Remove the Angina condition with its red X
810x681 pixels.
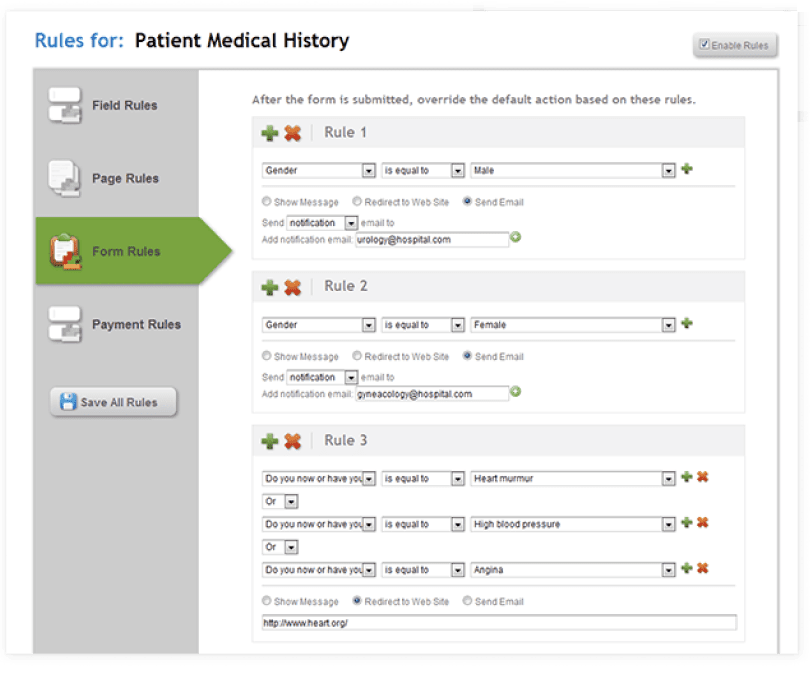(703, 568)
